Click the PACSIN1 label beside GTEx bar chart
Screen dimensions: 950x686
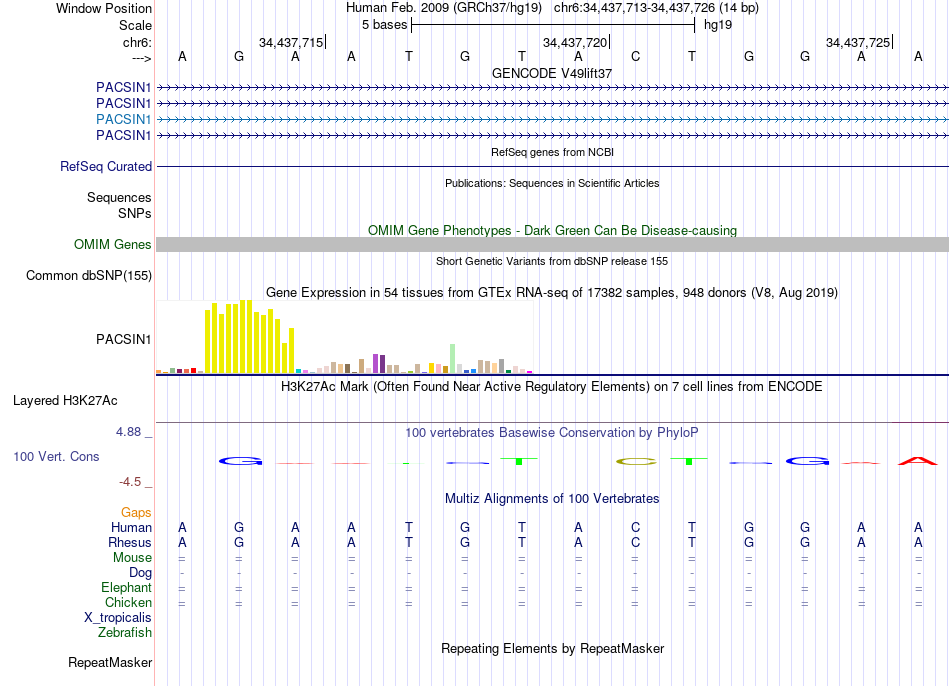123,339
